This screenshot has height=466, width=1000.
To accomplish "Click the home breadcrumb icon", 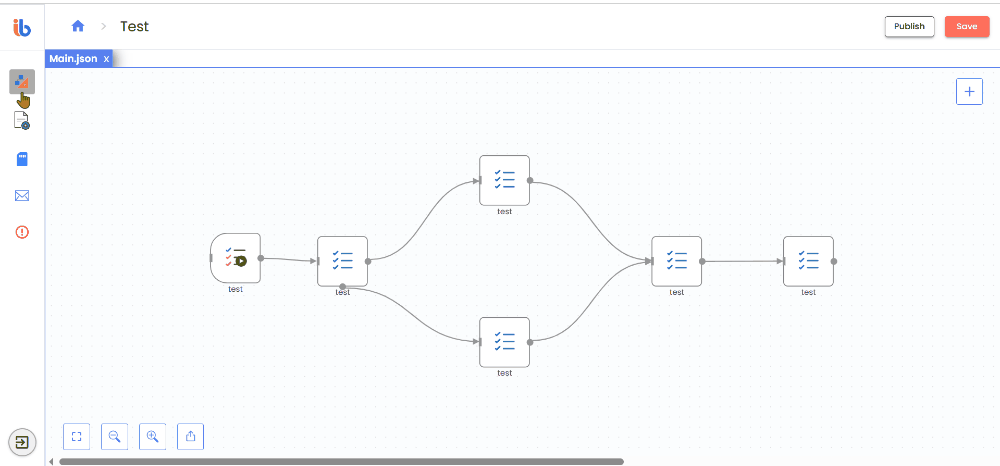I will click(78, 26).
